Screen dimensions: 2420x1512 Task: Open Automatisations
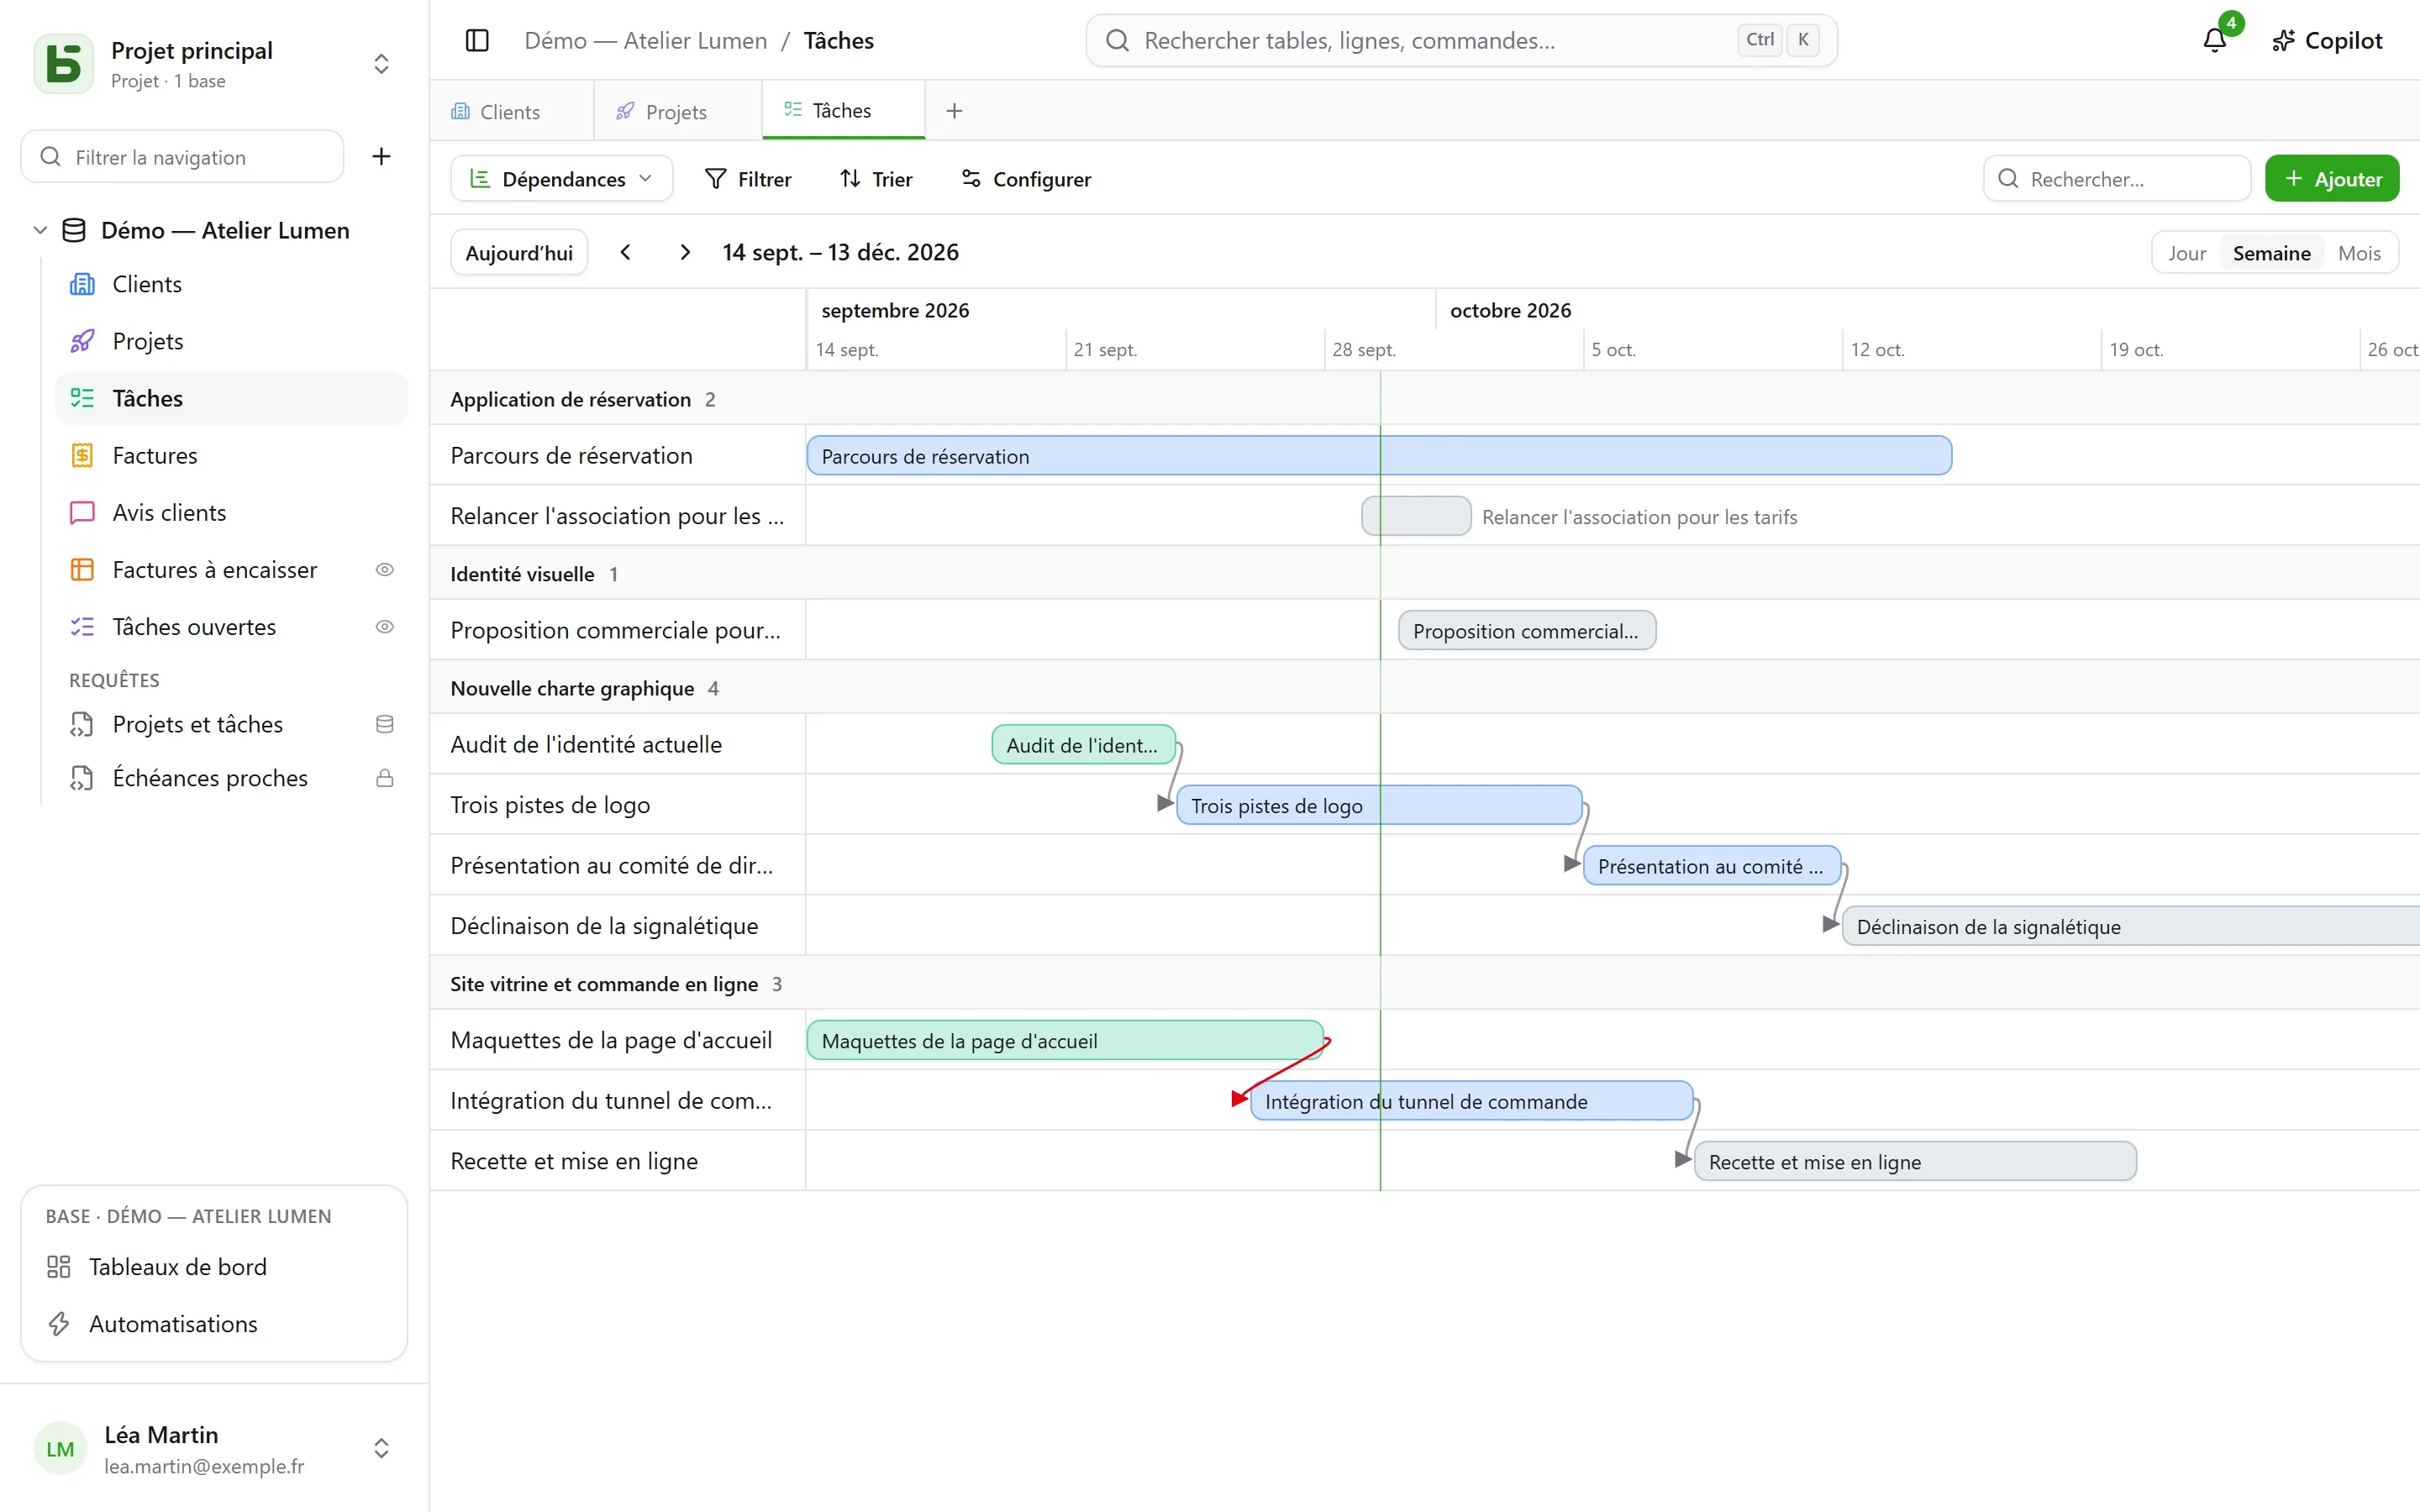(x=214, y=1323)
